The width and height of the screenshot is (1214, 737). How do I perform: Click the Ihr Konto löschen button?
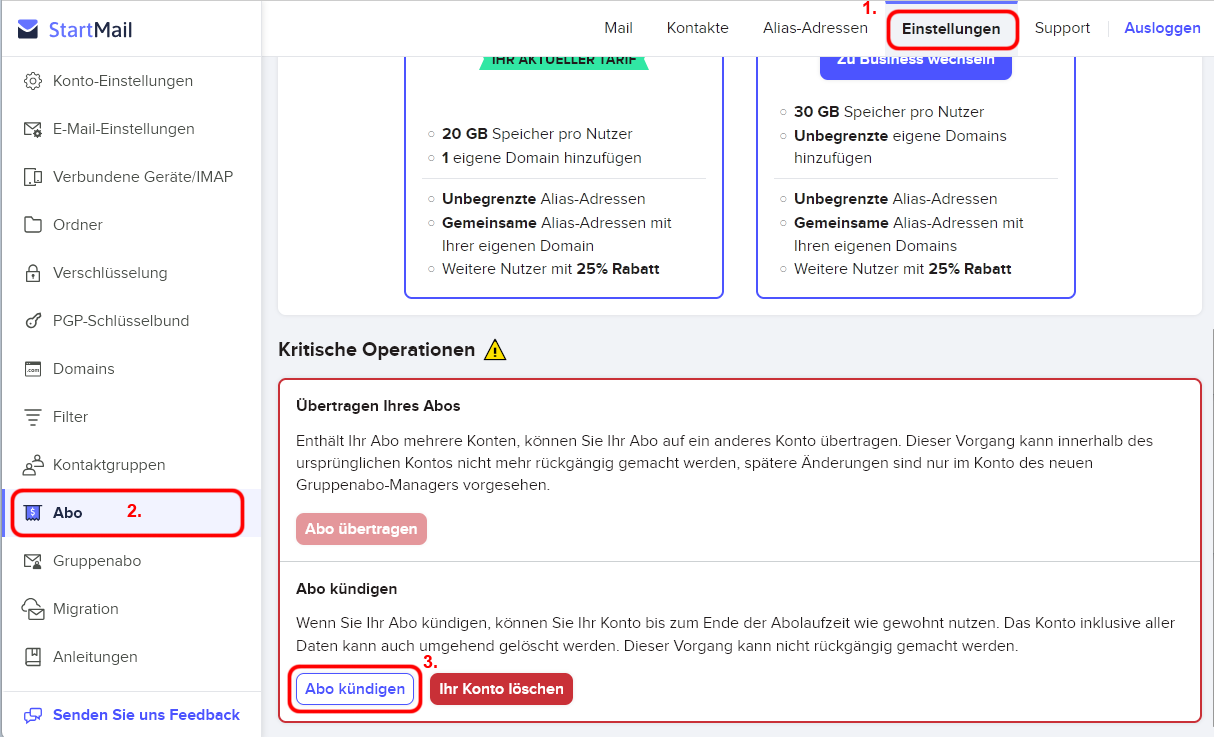pos(501,689)
